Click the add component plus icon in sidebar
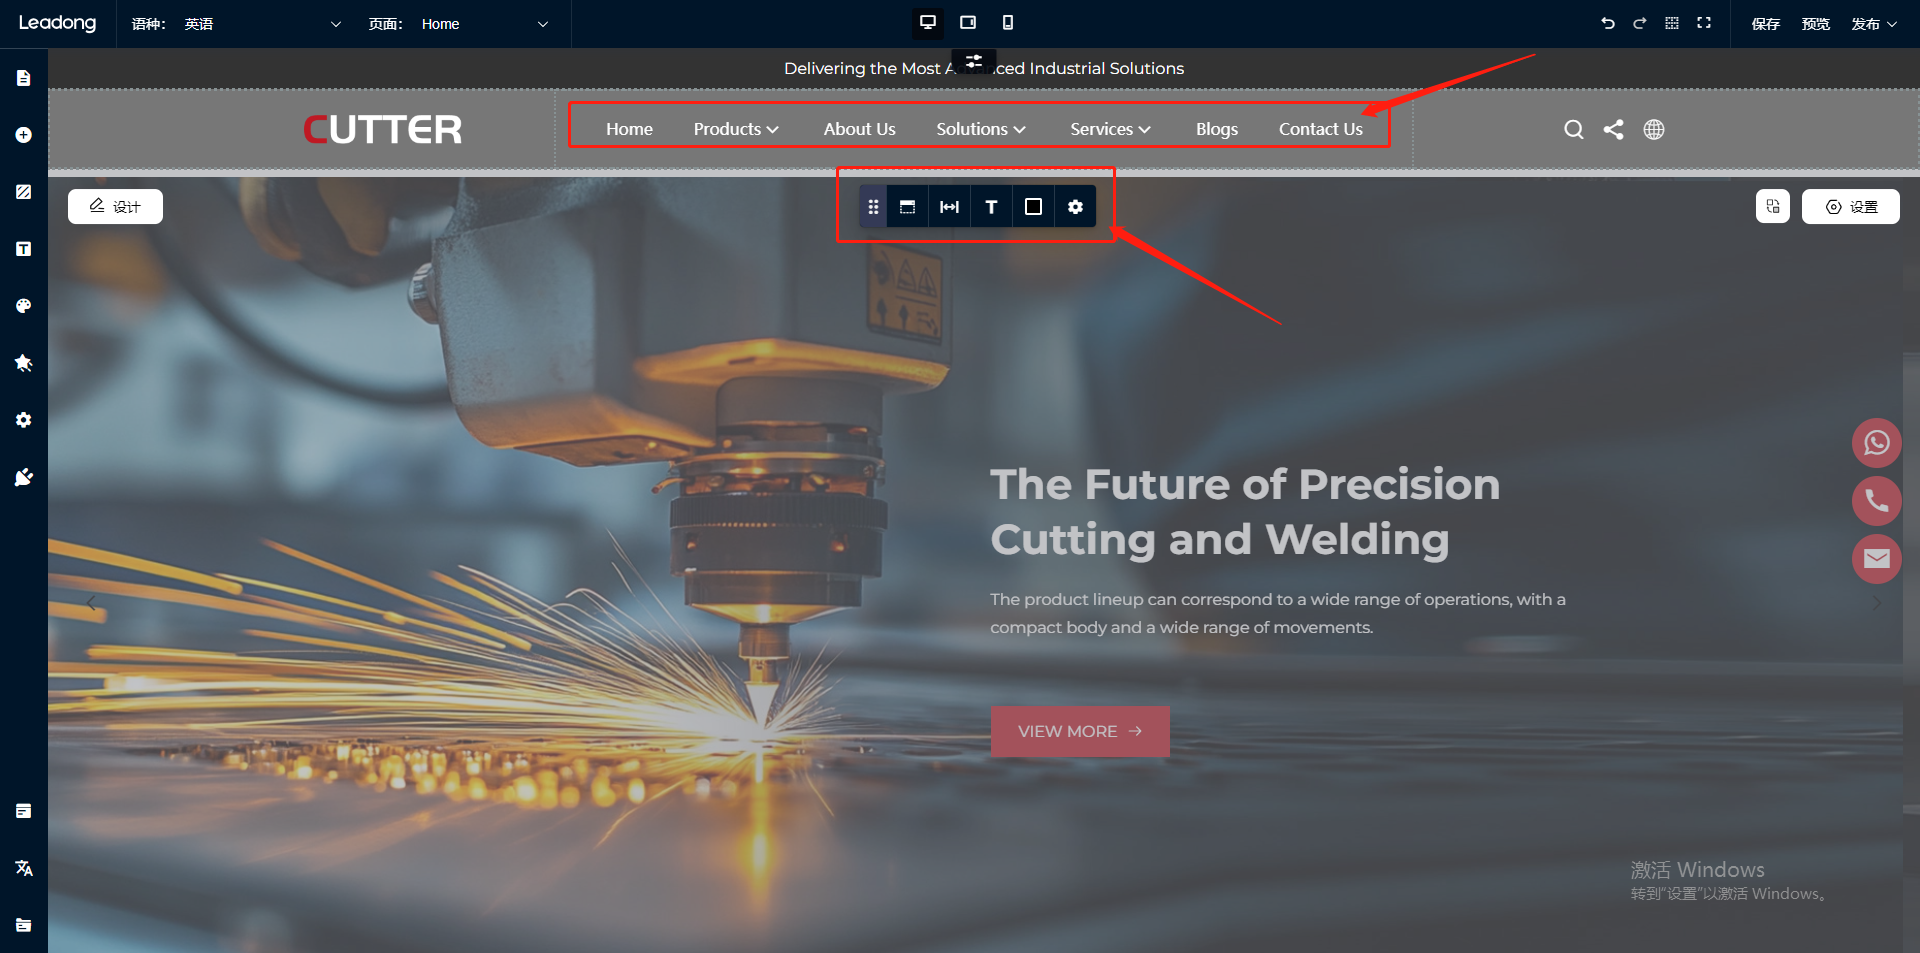The height and width of the screenshot is (953, 1920). (24, 135)
